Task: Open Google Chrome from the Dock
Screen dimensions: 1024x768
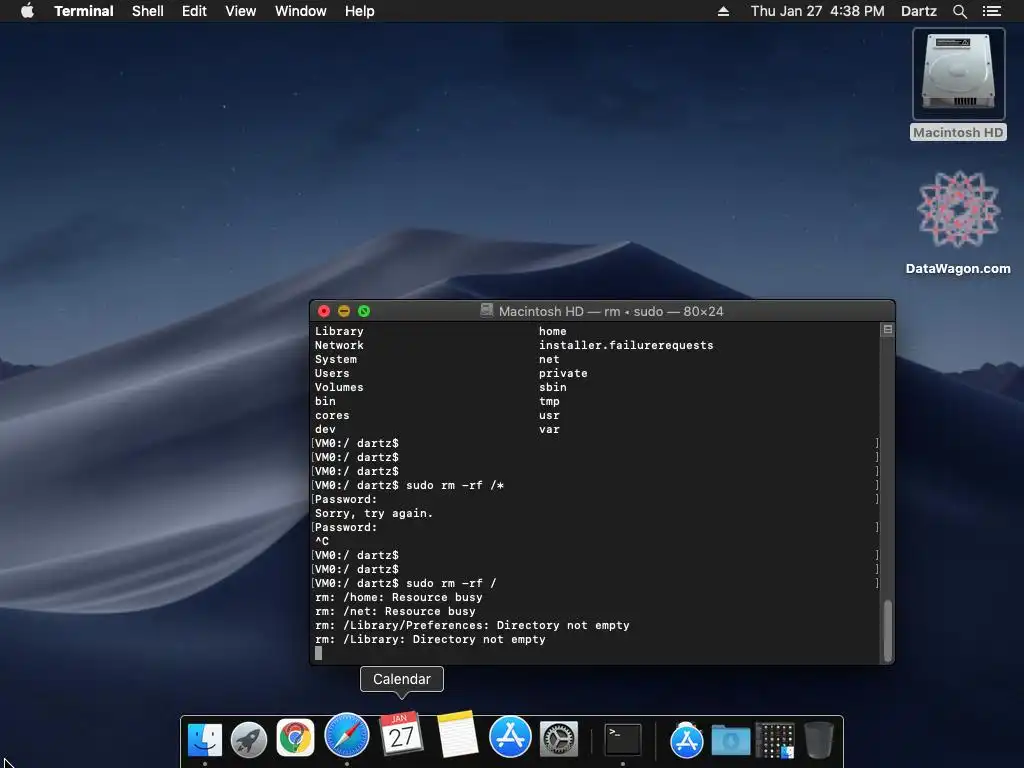Action: coord(295,738)
